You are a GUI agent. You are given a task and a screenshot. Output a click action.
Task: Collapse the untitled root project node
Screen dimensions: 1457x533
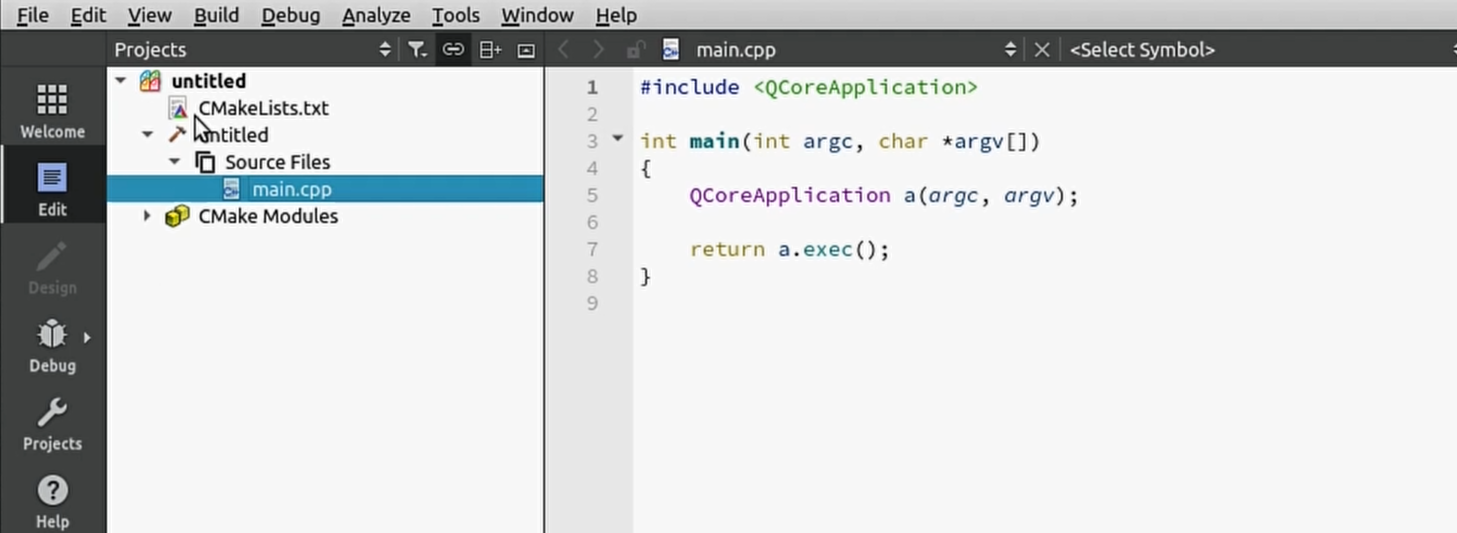(121, 80)
